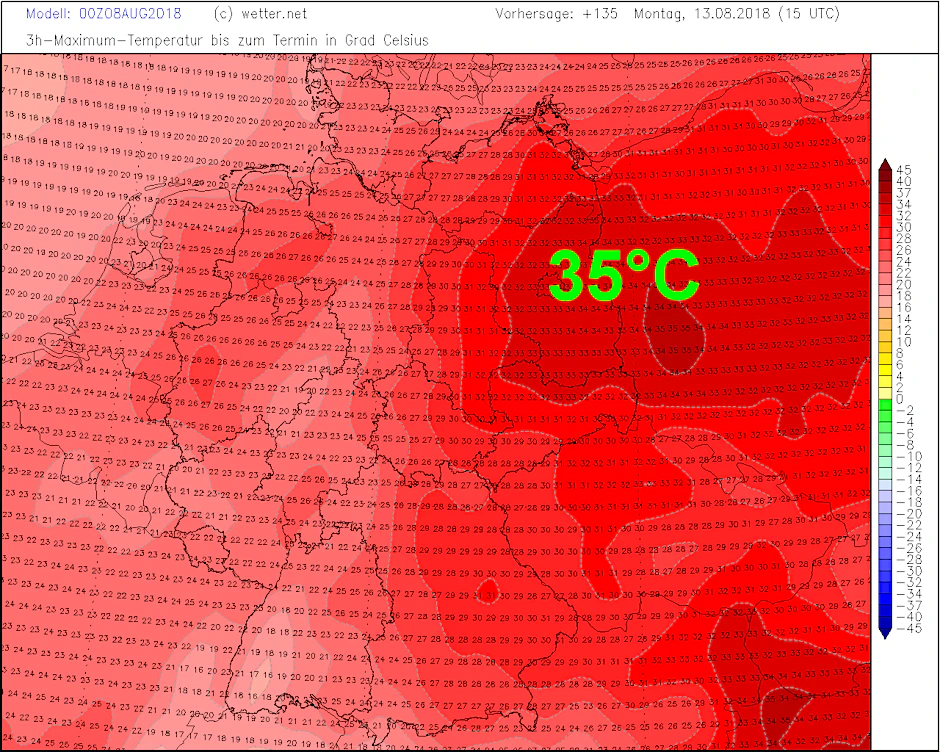
Task: Click the date 'Montag, 13.08.2018'
Action: (x=702, y=14)
